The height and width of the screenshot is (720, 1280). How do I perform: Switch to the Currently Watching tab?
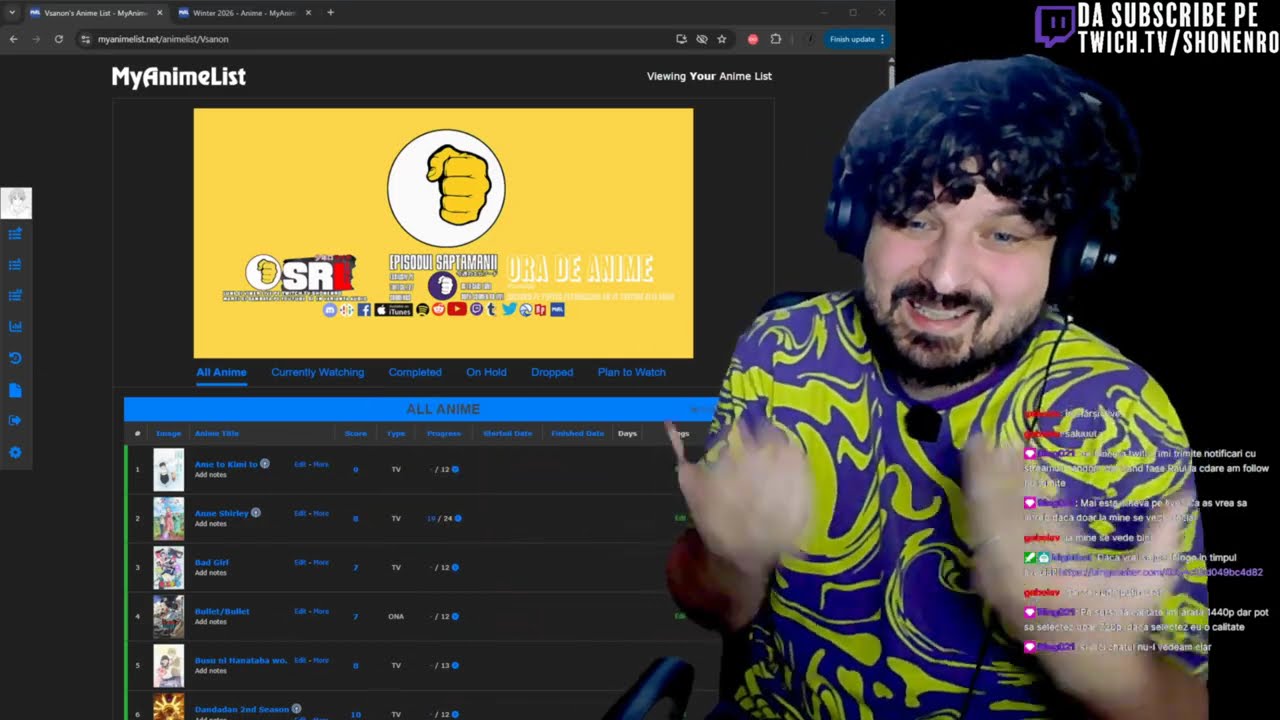[317, 372]
